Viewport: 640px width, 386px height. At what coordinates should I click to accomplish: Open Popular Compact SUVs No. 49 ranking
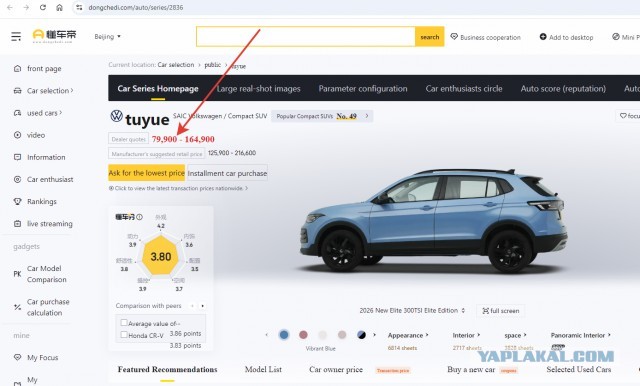coord(322,116)
